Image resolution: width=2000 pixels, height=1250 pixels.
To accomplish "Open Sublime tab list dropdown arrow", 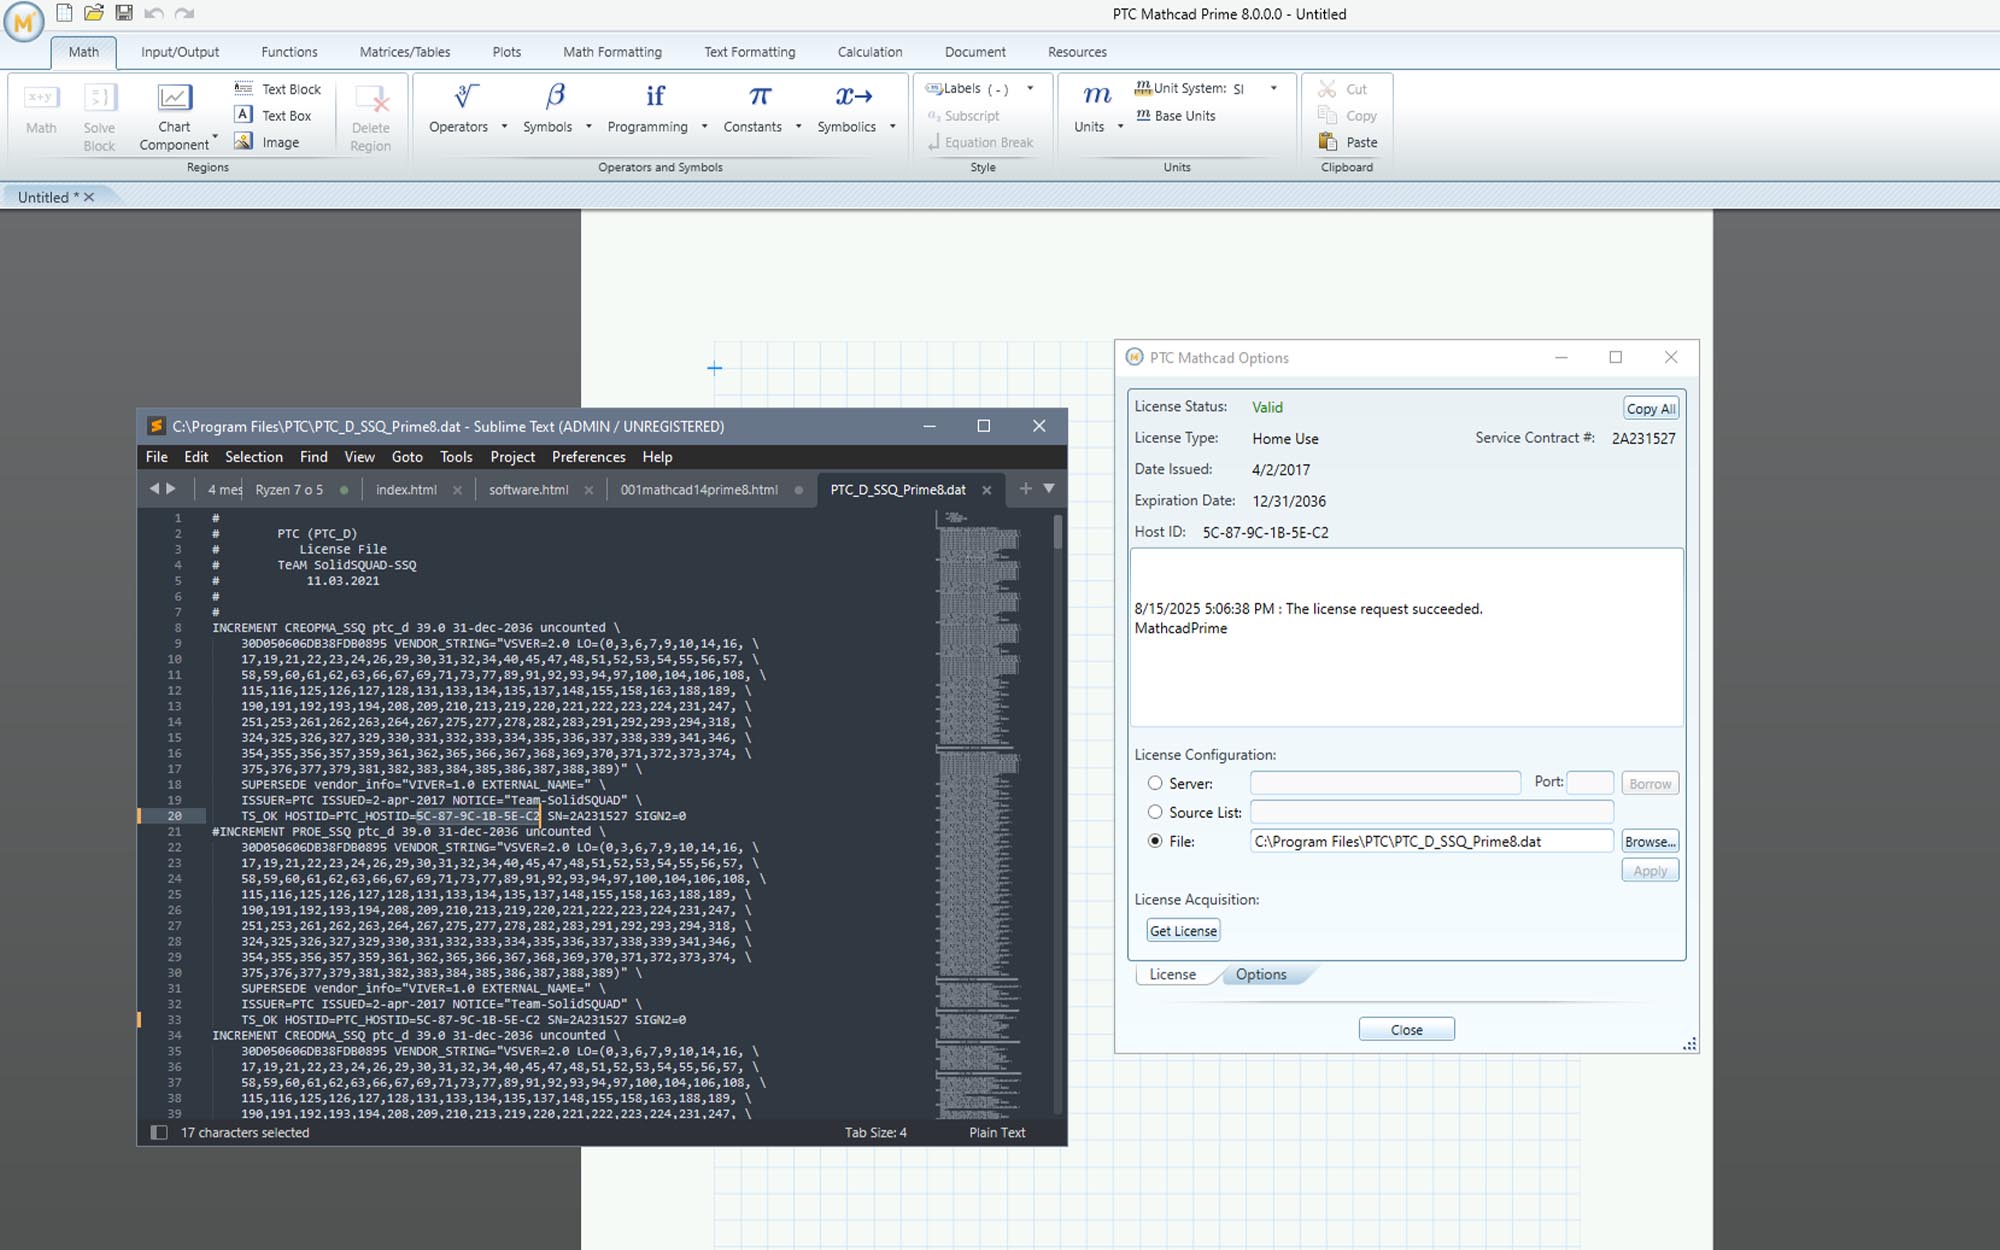I will pos(1049,488).
